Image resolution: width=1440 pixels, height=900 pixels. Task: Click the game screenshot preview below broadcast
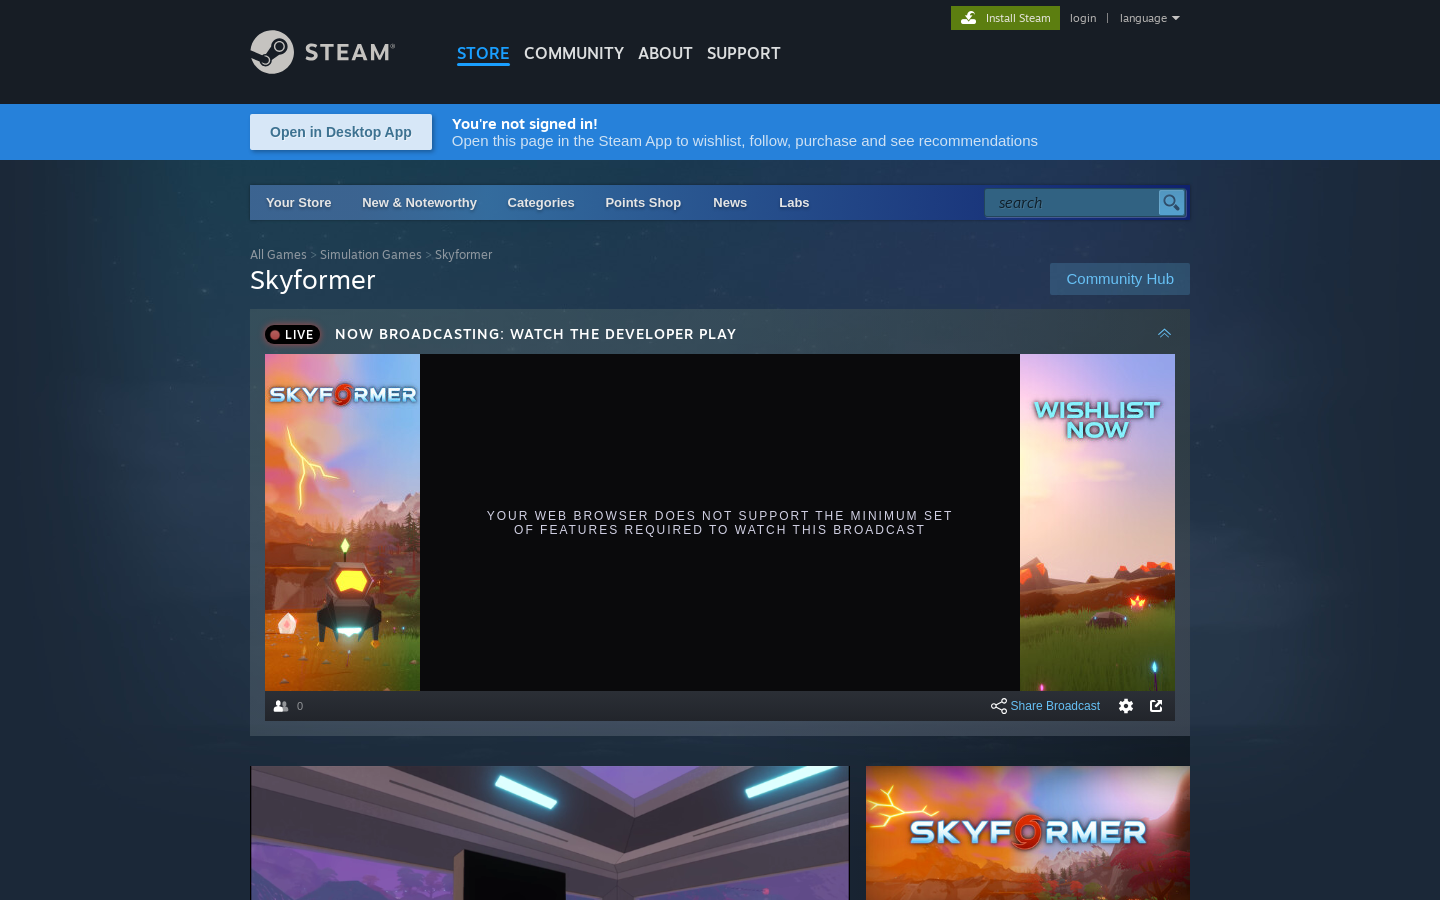coord(550,833)
